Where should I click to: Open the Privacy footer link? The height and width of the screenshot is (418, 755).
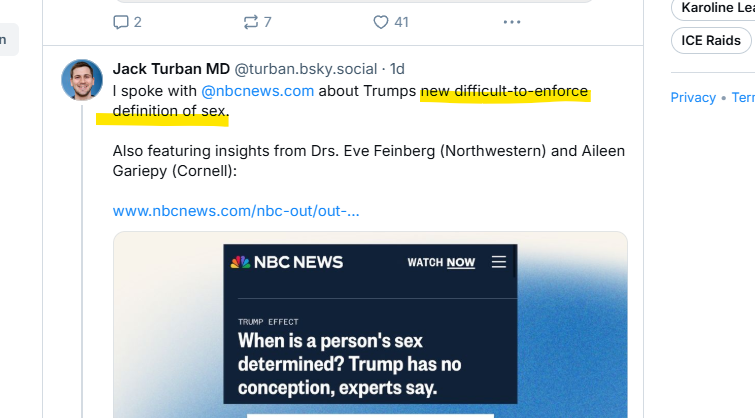[x=693, y=97]
